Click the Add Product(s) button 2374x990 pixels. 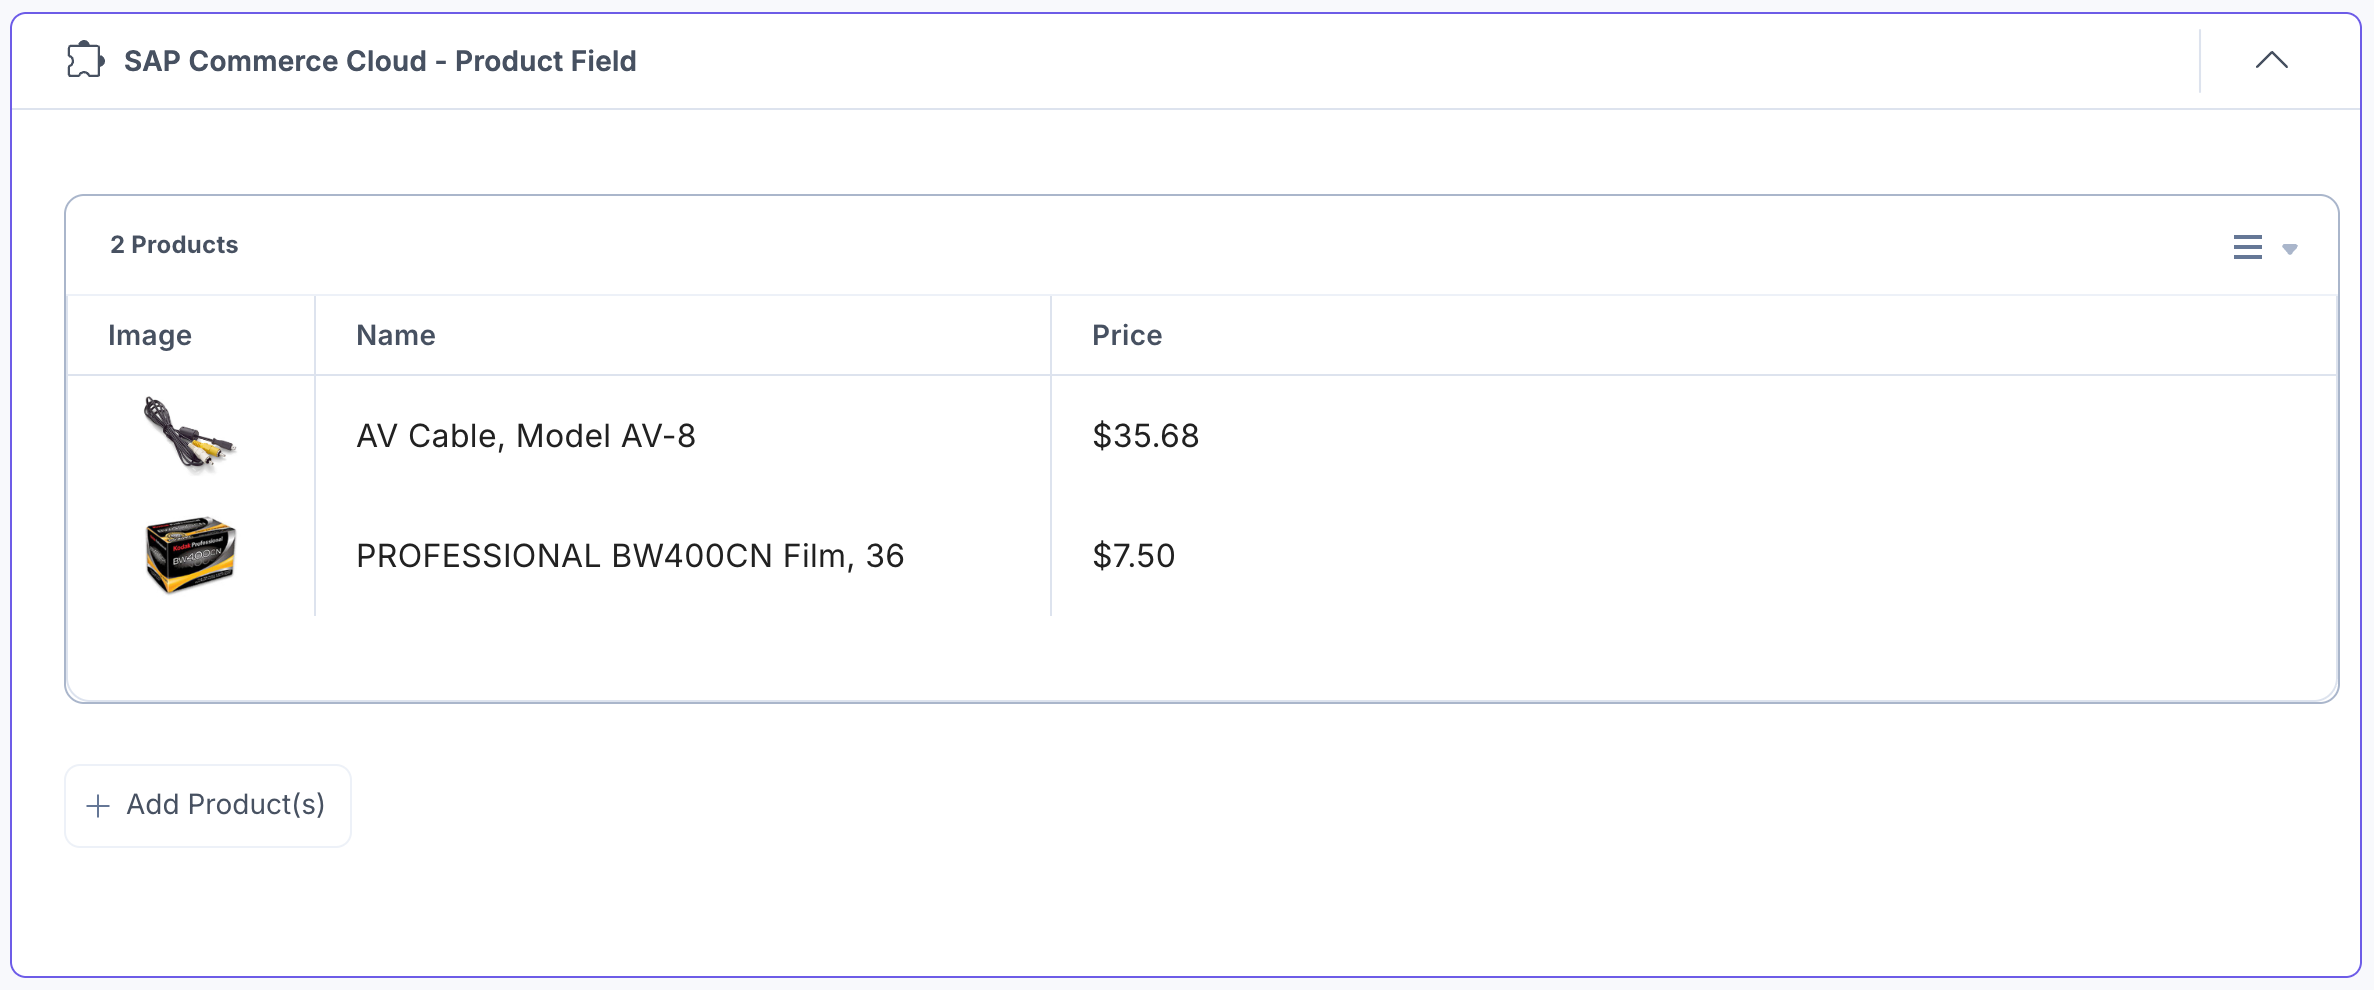click(208, 805)
